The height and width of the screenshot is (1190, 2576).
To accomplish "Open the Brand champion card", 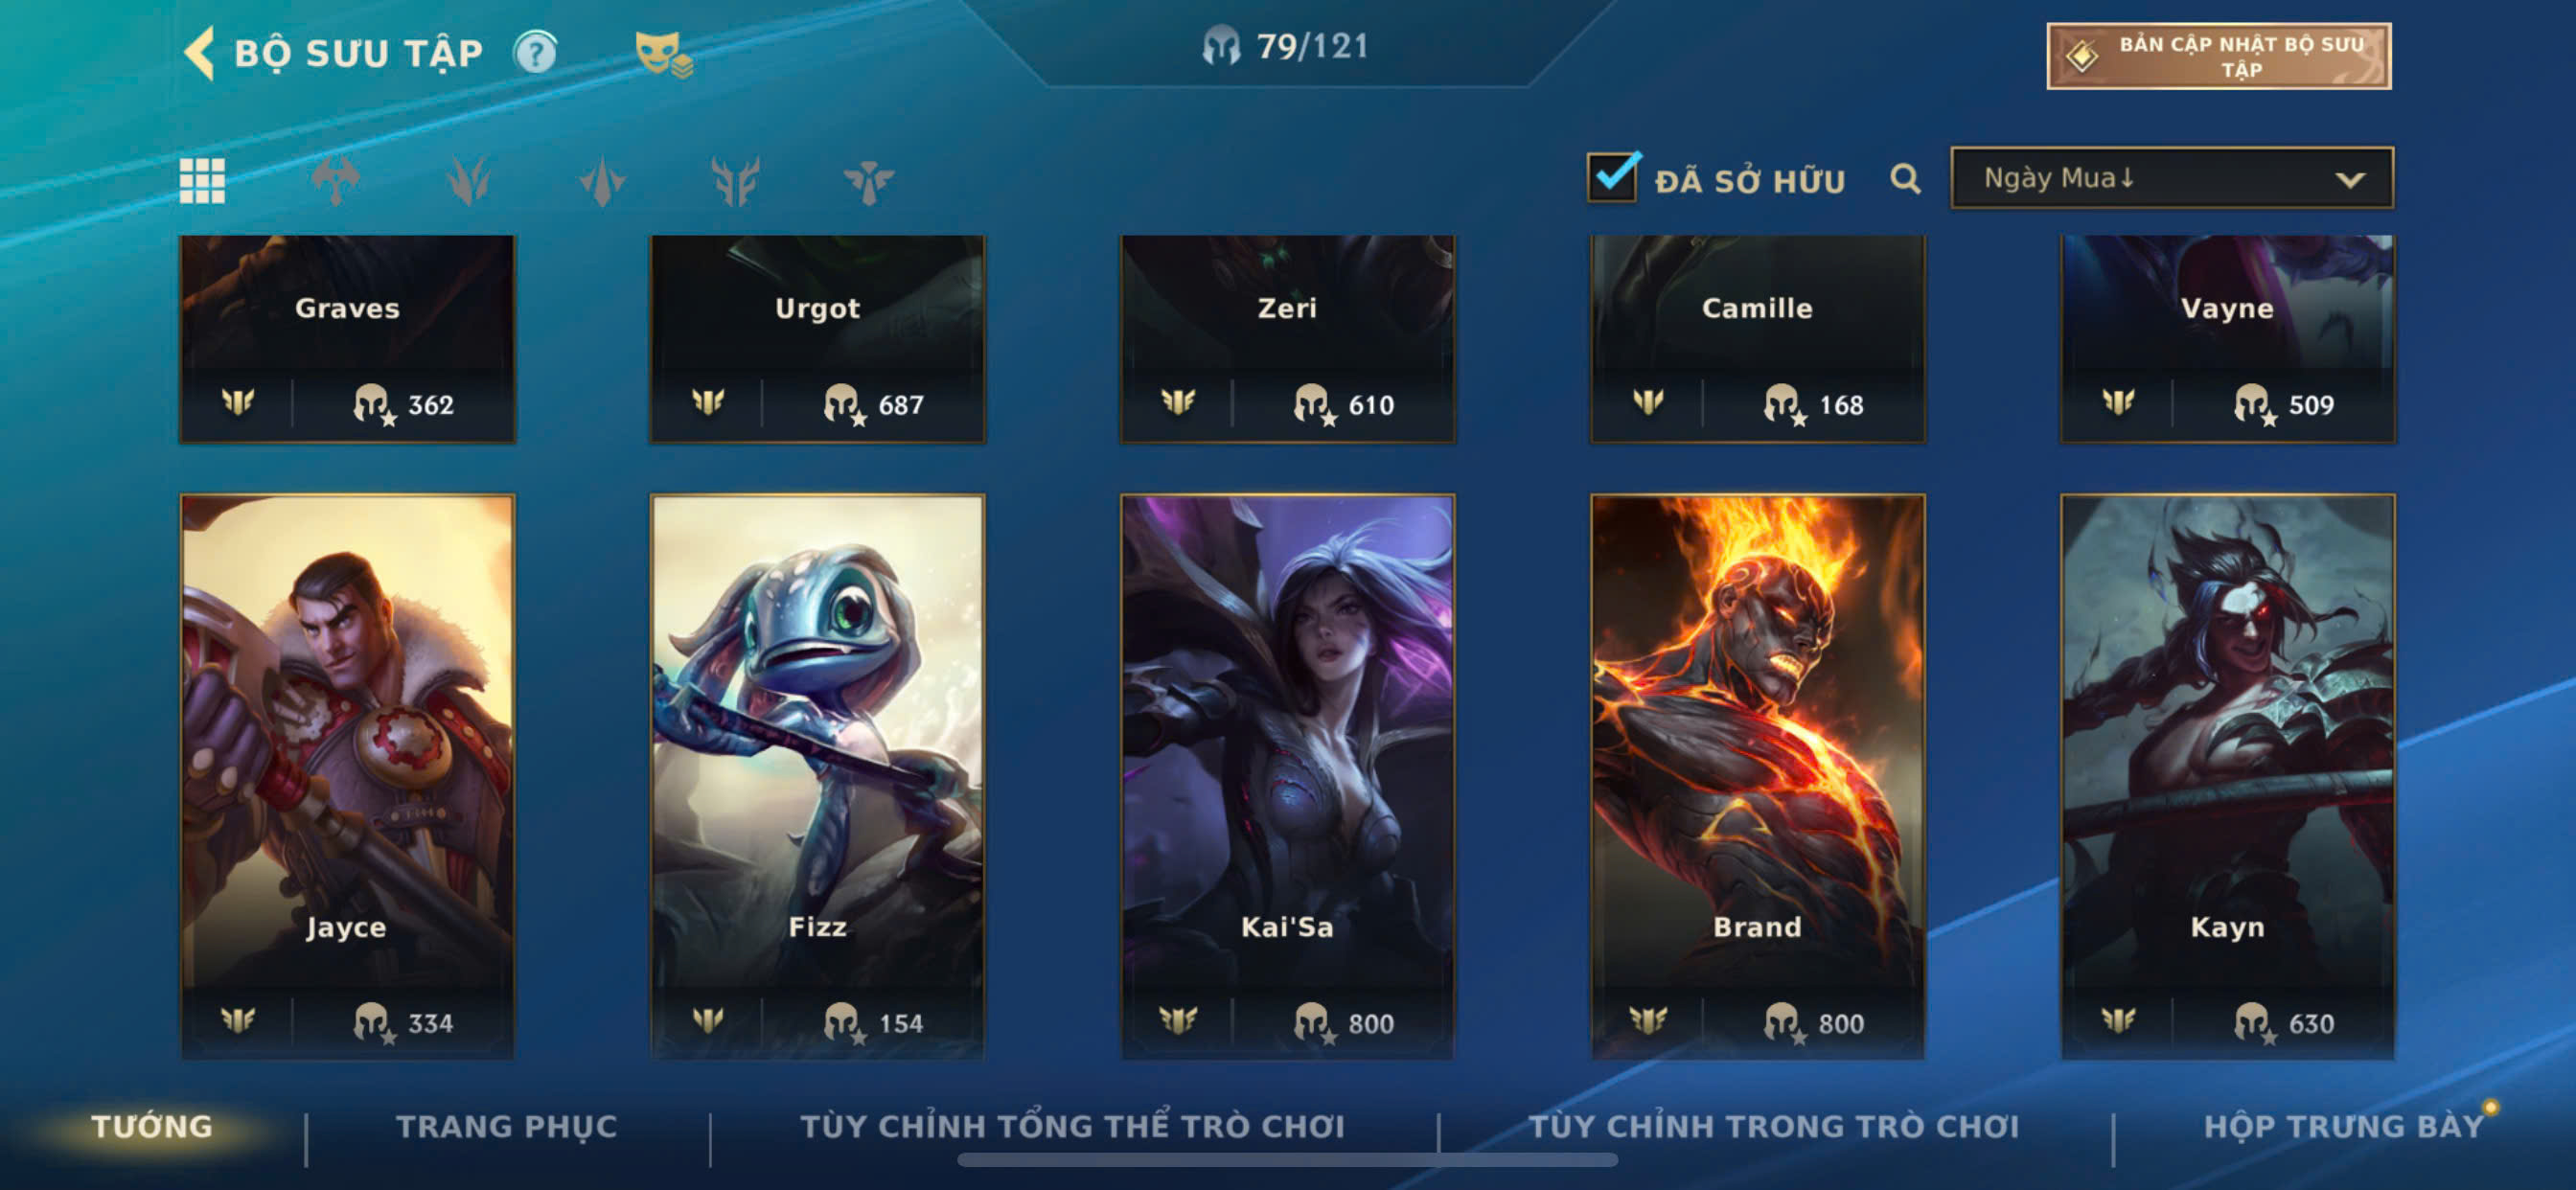I will point(1757,776).
